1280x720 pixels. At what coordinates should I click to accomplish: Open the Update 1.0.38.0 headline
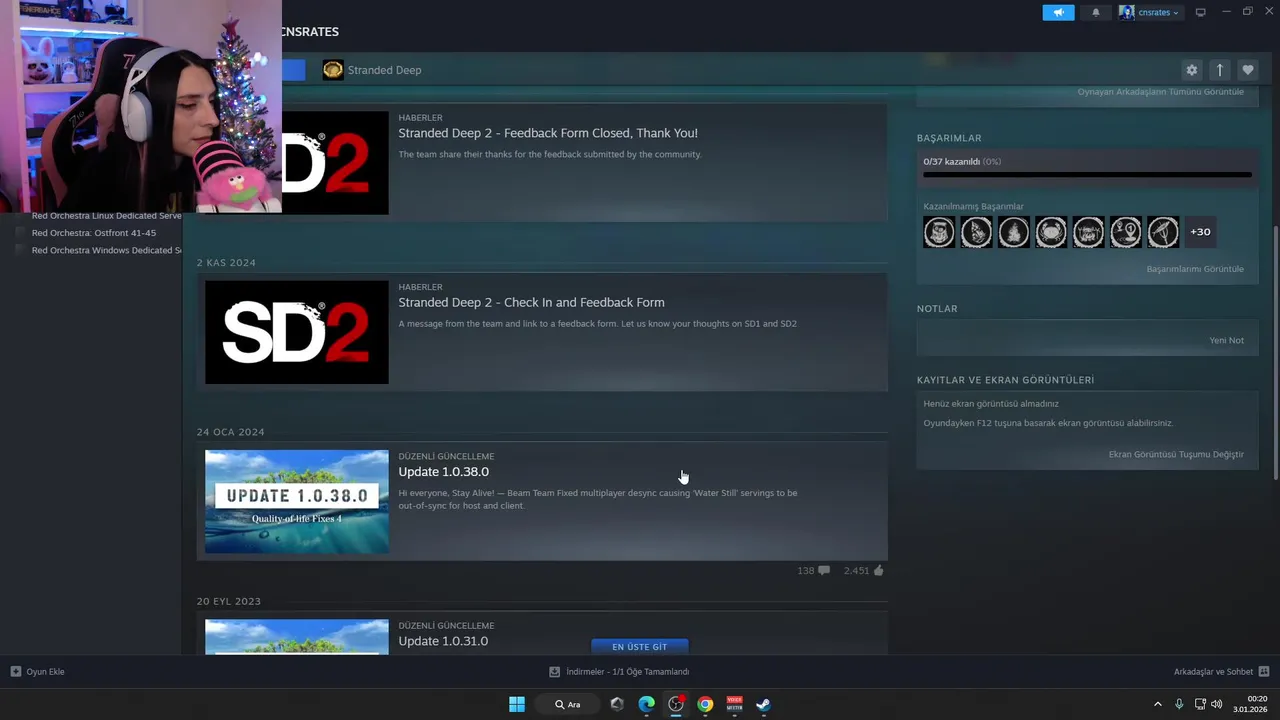coord(443,472)
